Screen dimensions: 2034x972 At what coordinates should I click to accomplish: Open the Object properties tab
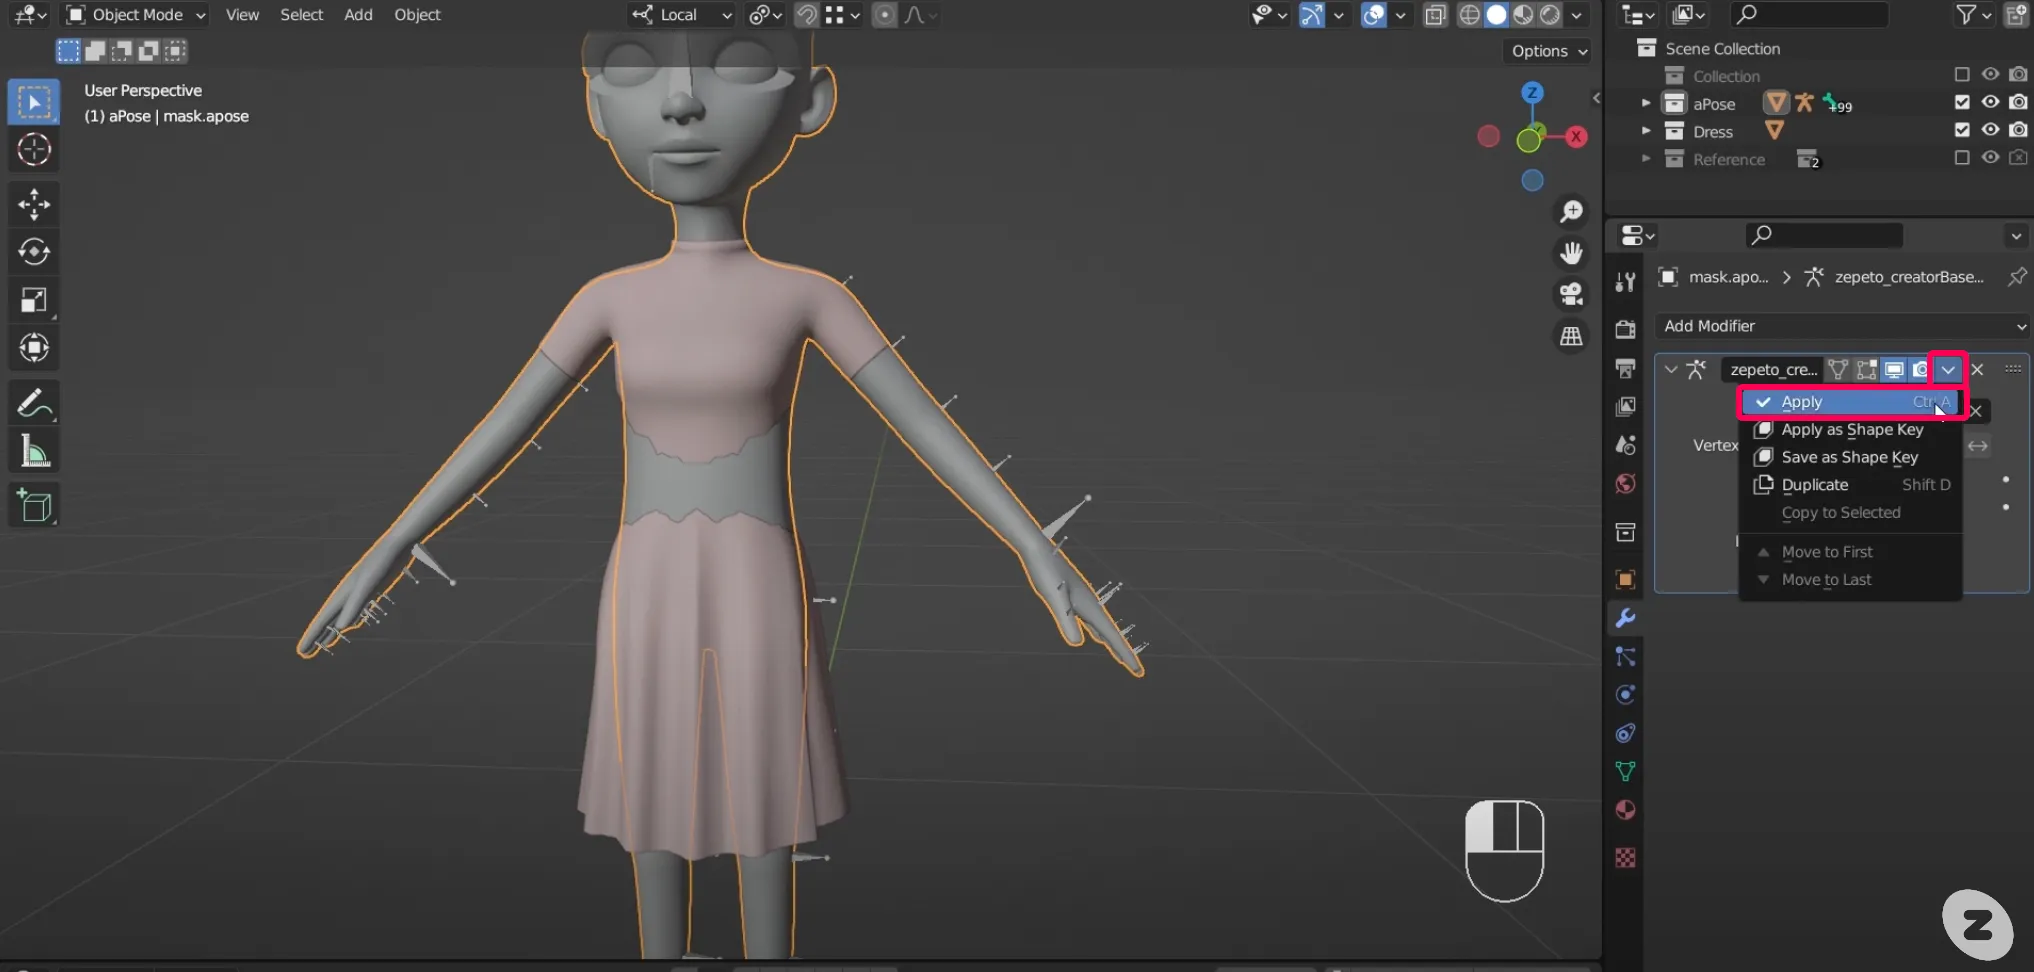click(x=1626, y=580)
